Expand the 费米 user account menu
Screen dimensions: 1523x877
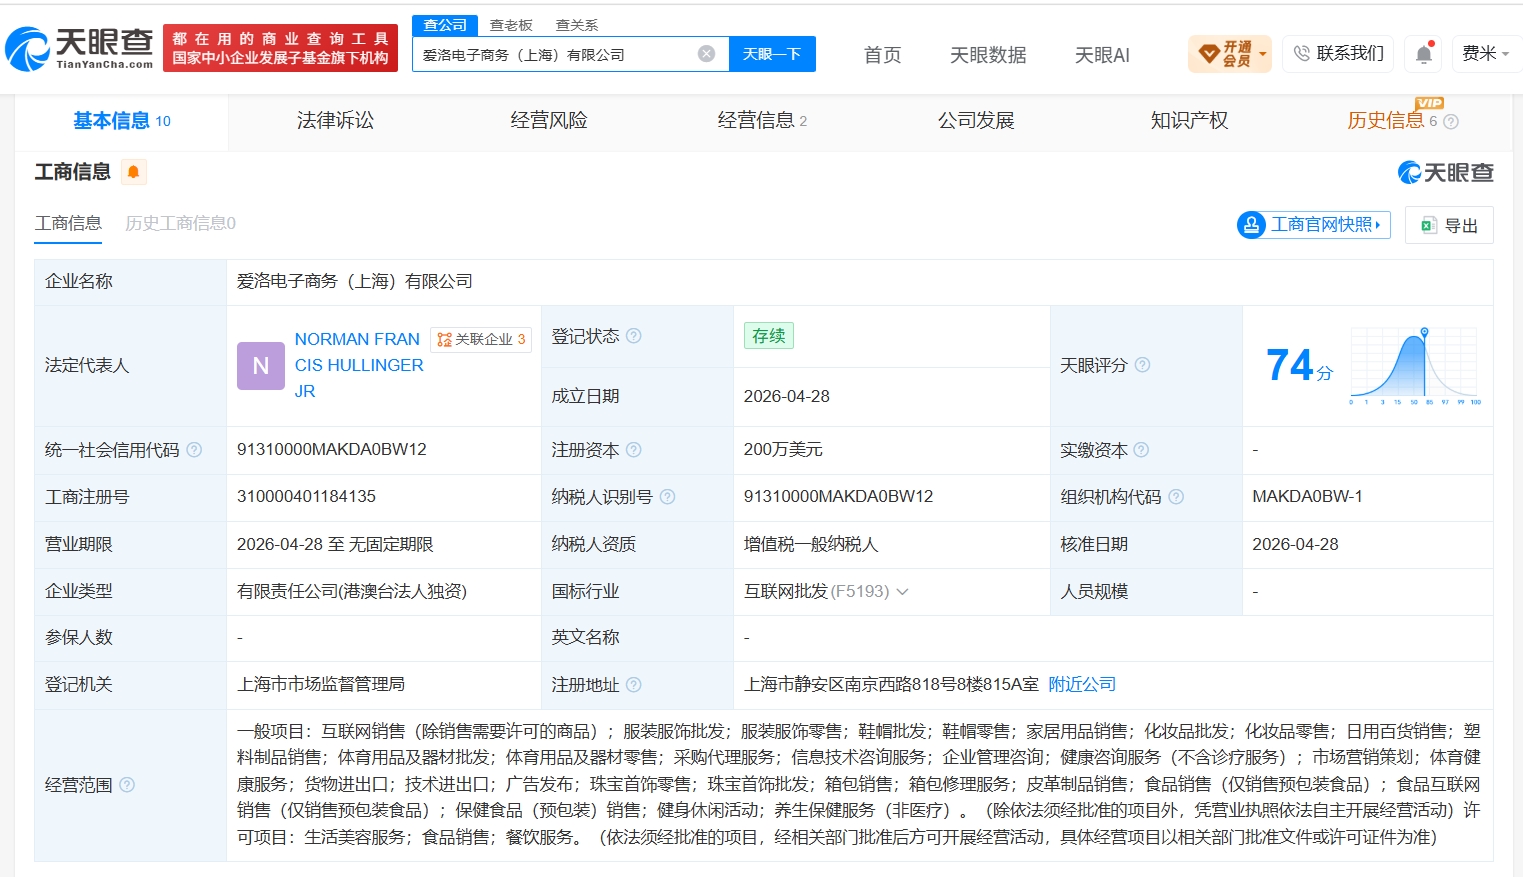1486,53
